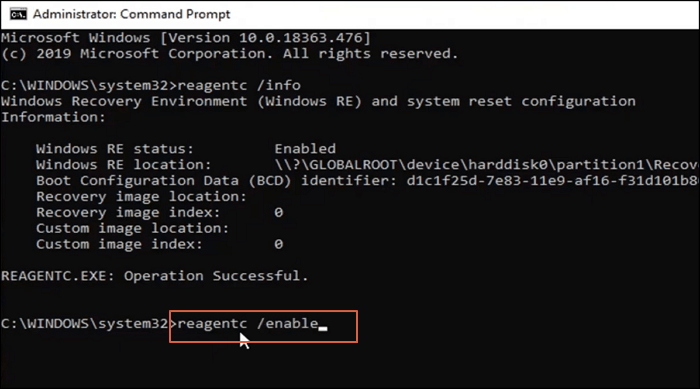
Task: Click the Windows RE location path
Action: (x=487, y=165)
